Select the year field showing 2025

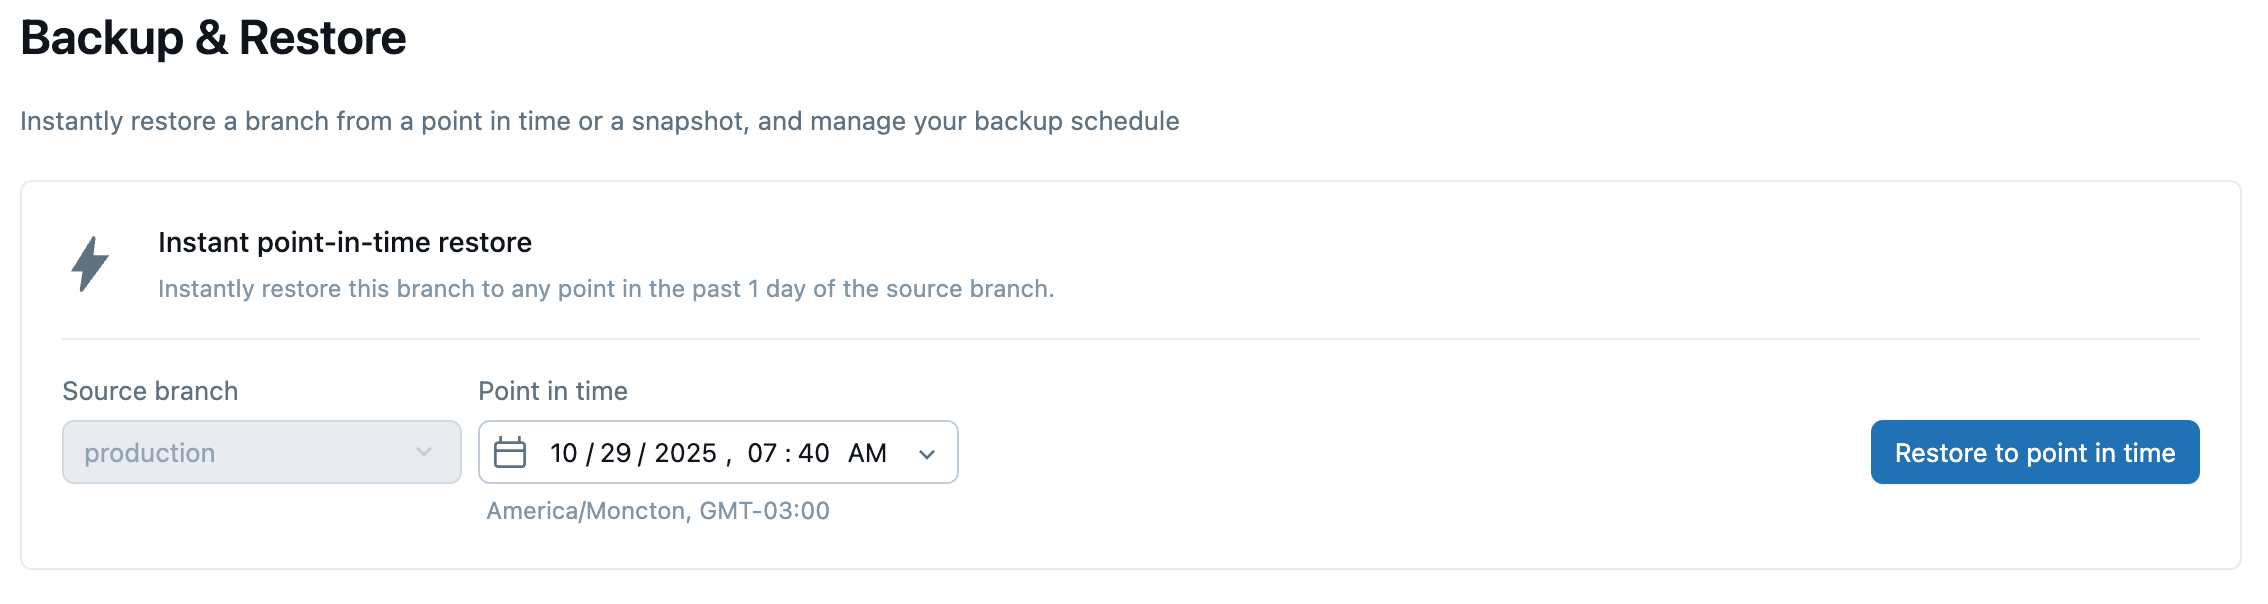point(685,453)
